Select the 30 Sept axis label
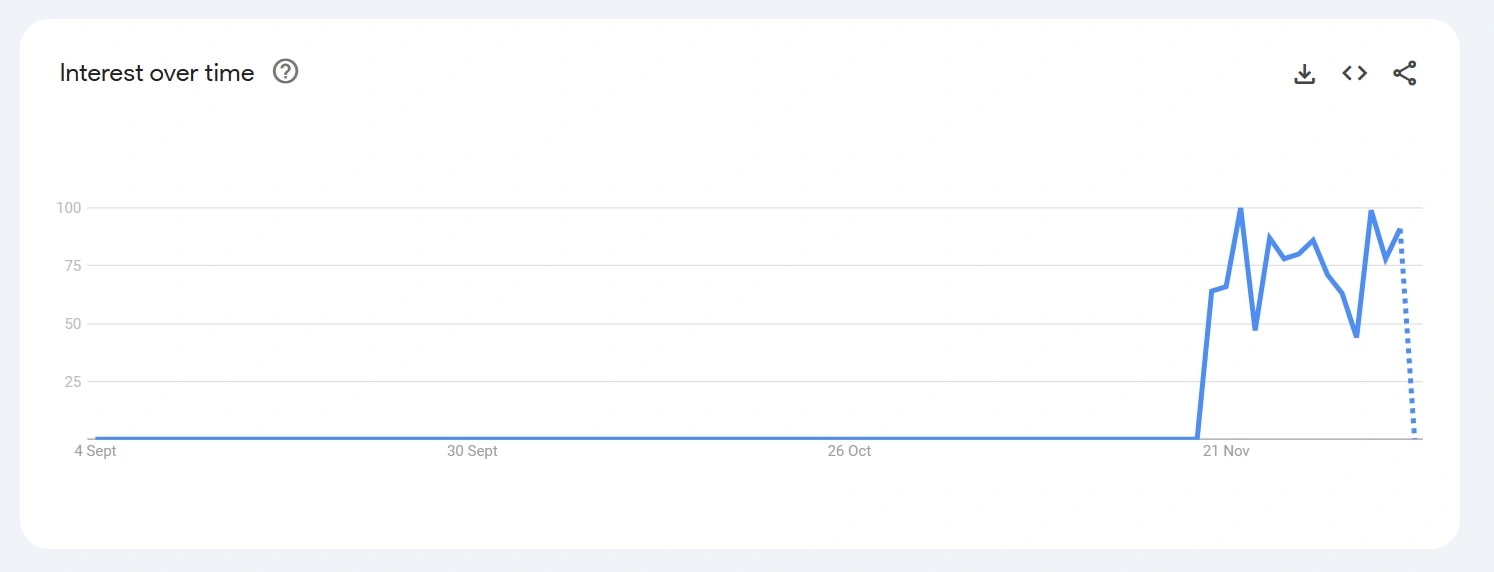Image resolution: width=1494 pixels, height=572 pixels. (x=472, y=451)
